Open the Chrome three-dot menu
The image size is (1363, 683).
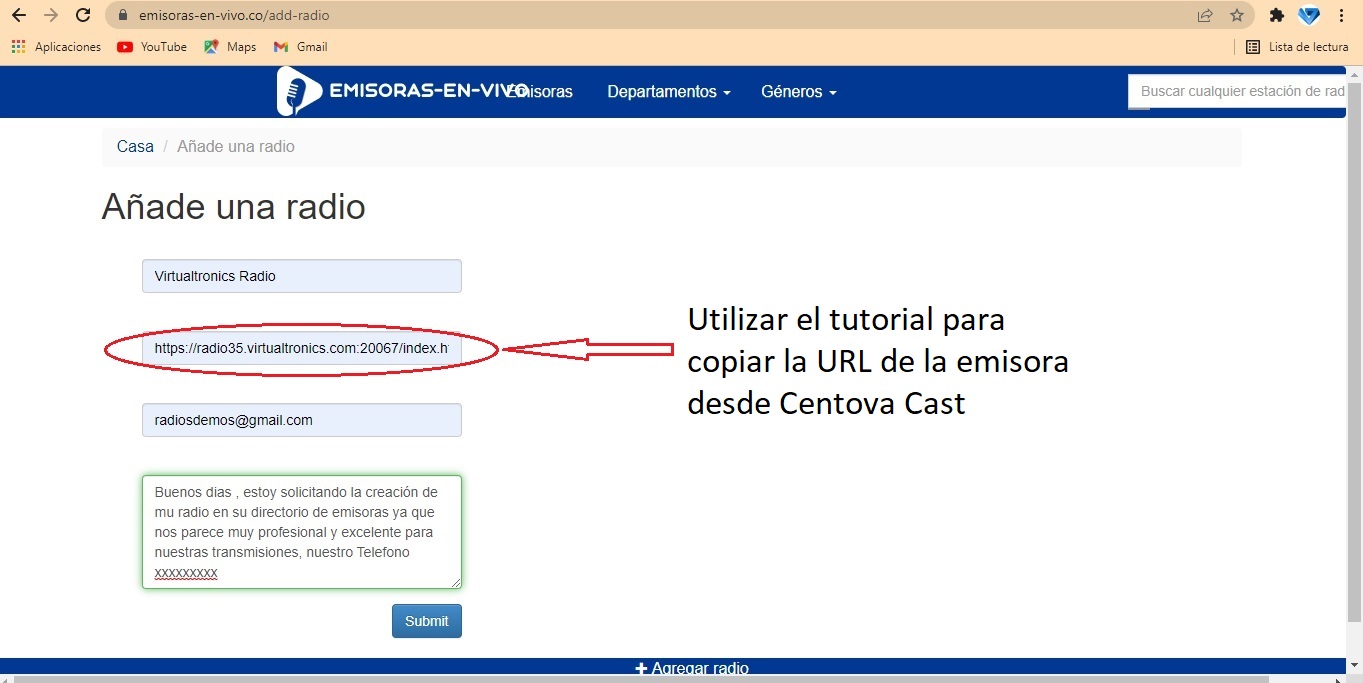1341,15
